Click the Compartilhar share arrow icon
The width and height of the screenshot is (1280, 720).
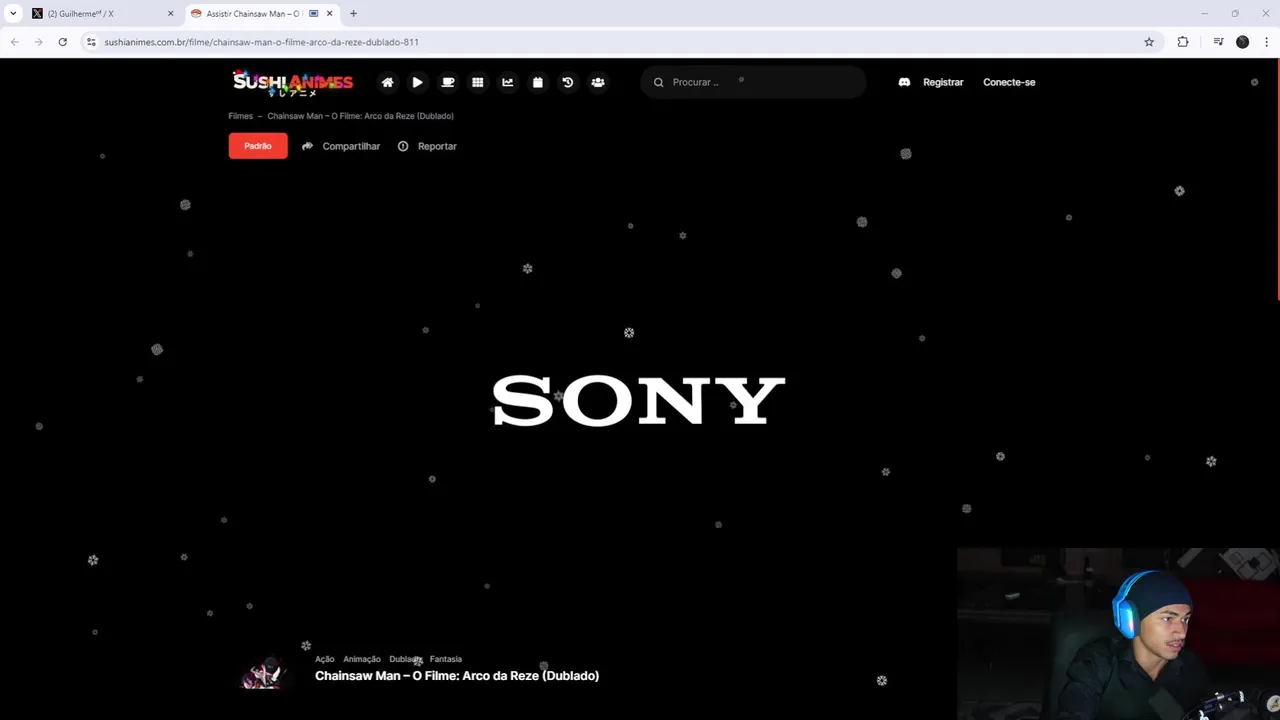coord(307,146)
